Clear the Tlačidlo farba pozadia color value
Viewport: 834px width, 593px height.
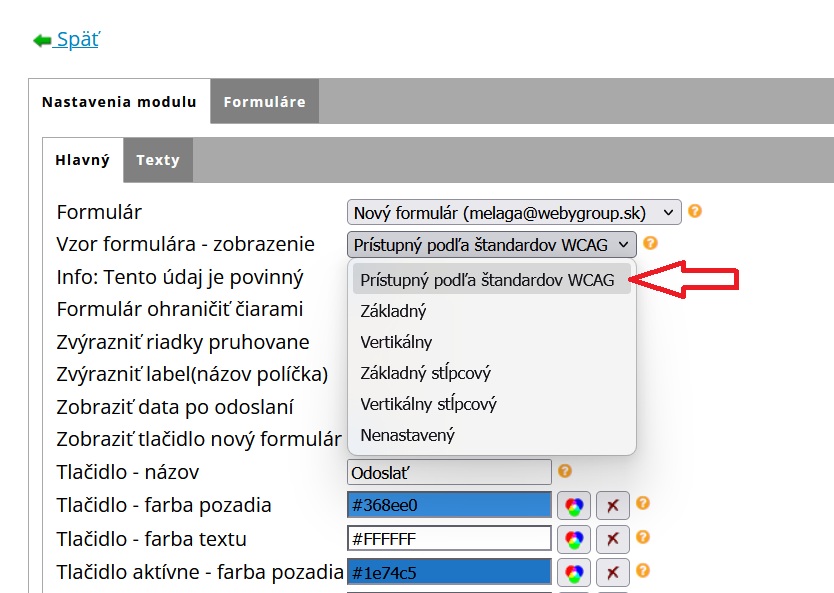pyautogui.click(x=612, y=505)
